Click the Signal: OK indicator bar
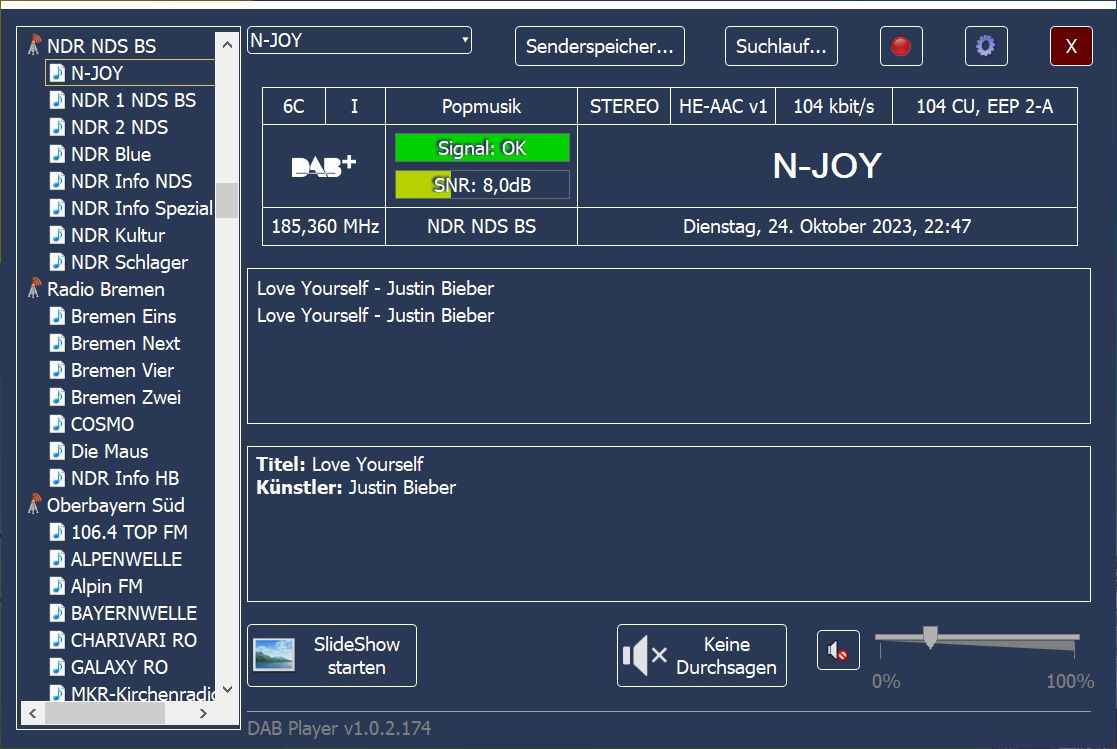 (482, 148)
